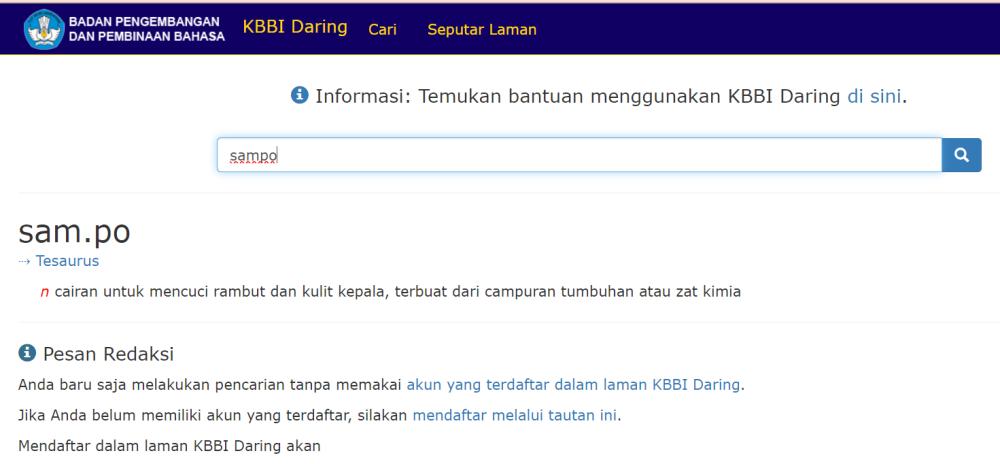Click the magnifier search button
1000x464 pixels.
[961, 155]
